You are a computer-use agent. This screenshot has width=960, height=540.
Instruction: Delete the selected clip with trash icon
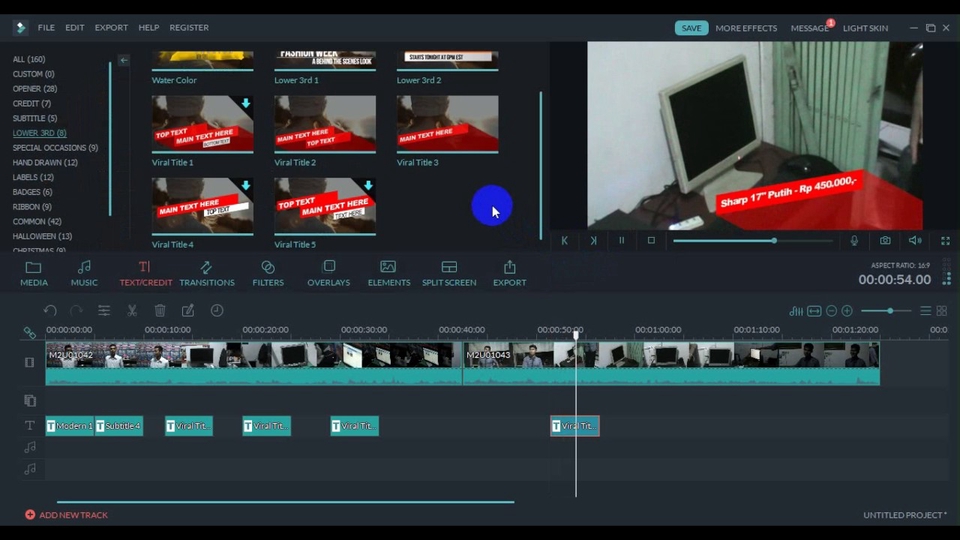click(160, 310)
